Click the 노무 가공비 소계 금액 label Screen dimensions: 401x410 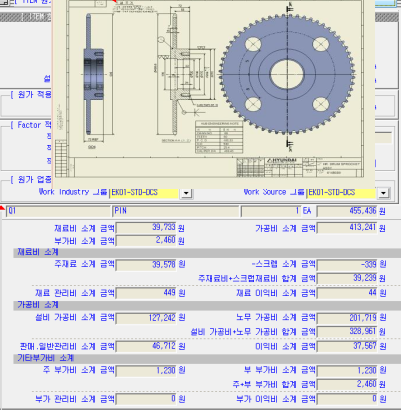(x=276, y=318)
